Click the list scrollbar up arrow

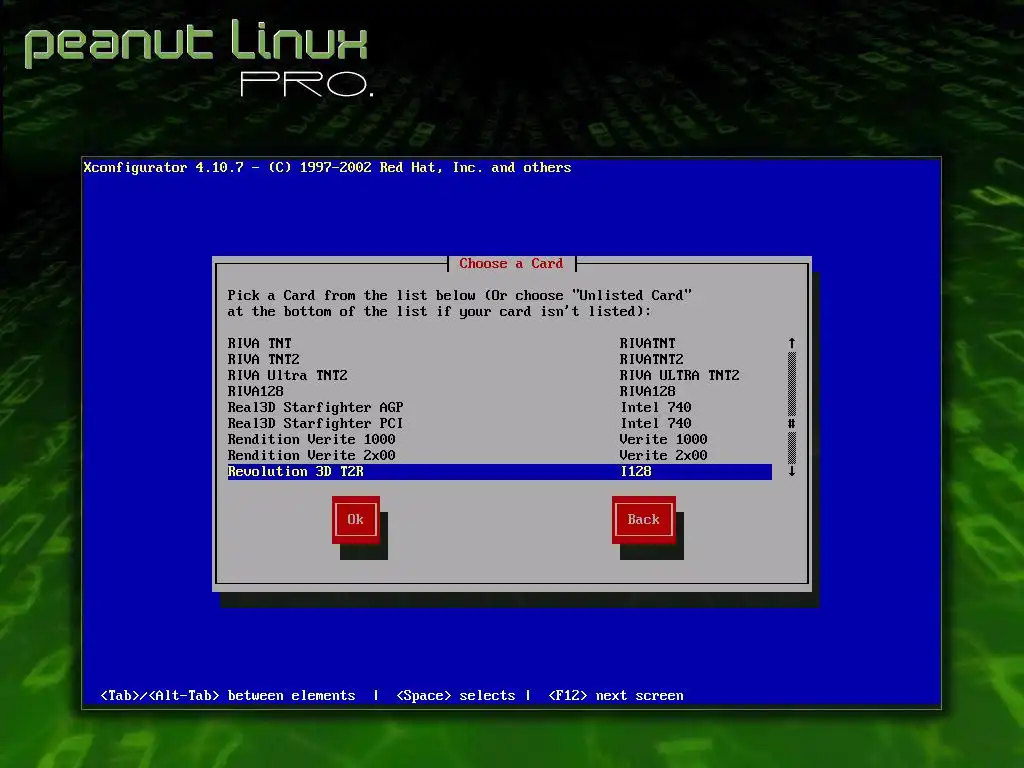(x=792, y=343)
